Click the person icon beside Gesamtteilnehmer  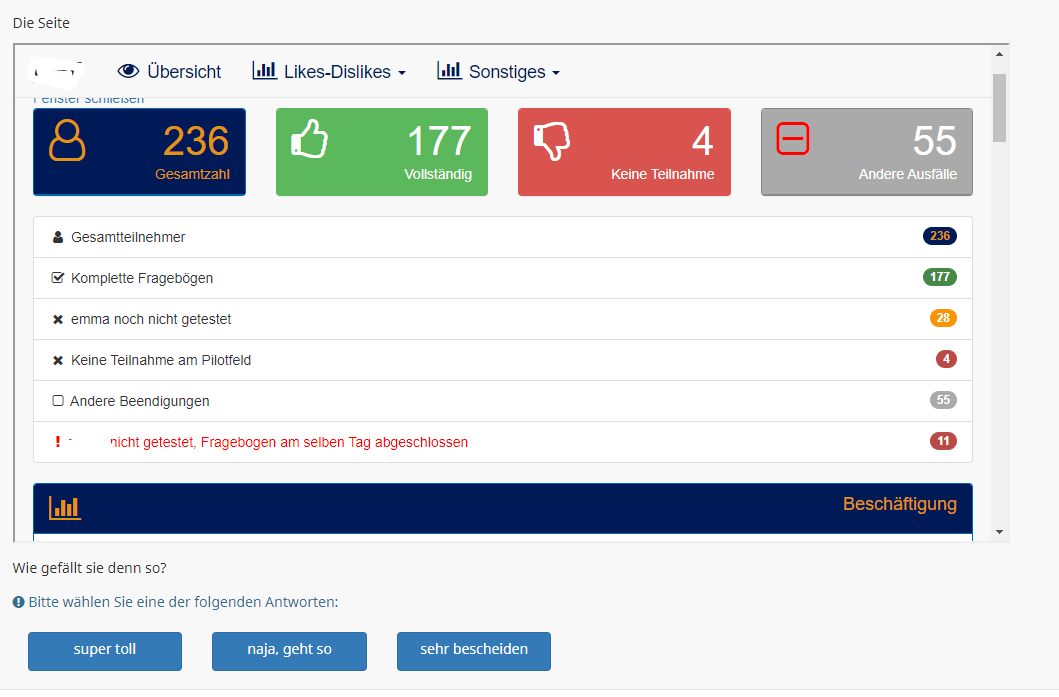57,238
